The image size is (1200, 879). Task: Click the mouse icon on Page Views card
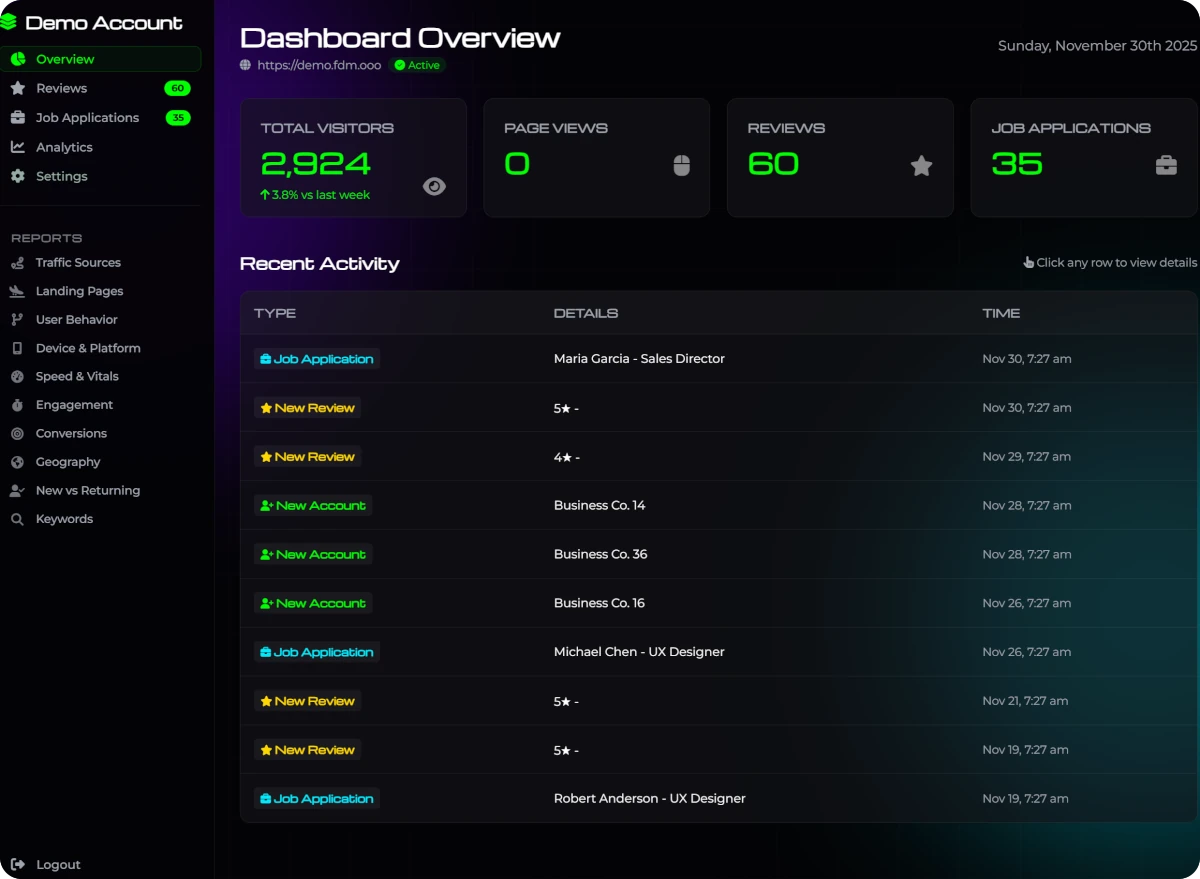pyautogui.click(x=681, y=166)
